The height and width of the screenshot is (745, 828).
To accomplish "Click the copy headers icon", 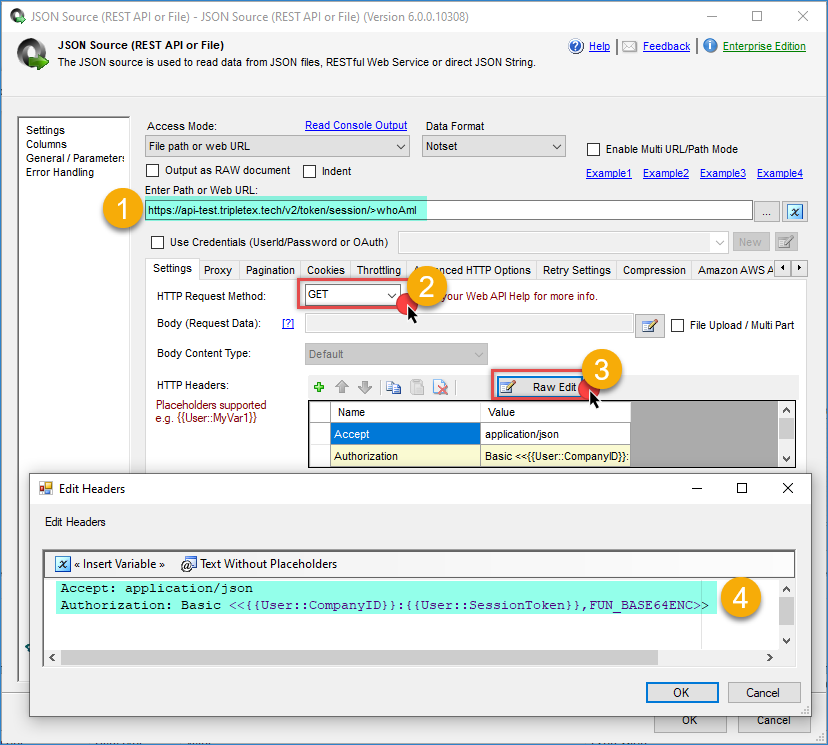I will (x=394, y=387).
